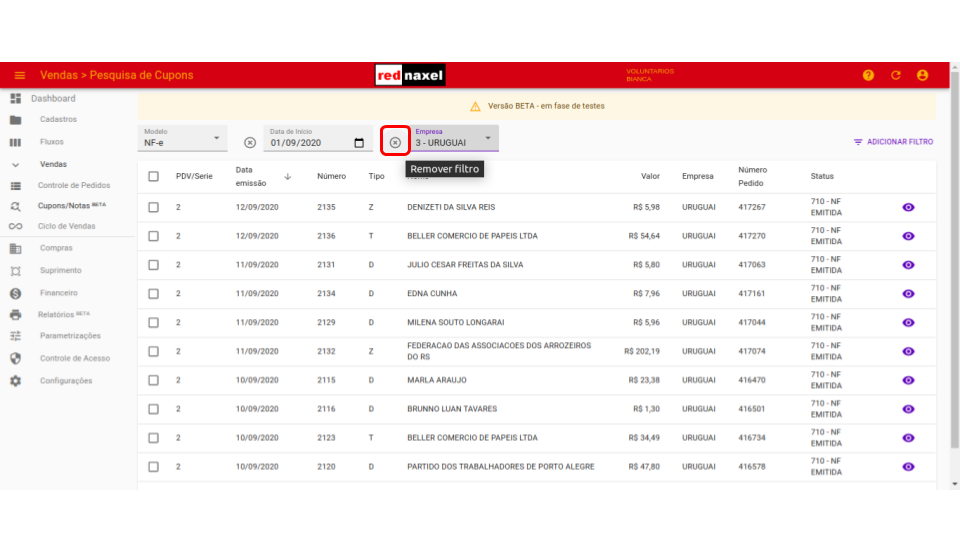Check the row for number 2131
Image resolution: width=960 pixels, height=540 pixels.
click(x=154, y=264)
